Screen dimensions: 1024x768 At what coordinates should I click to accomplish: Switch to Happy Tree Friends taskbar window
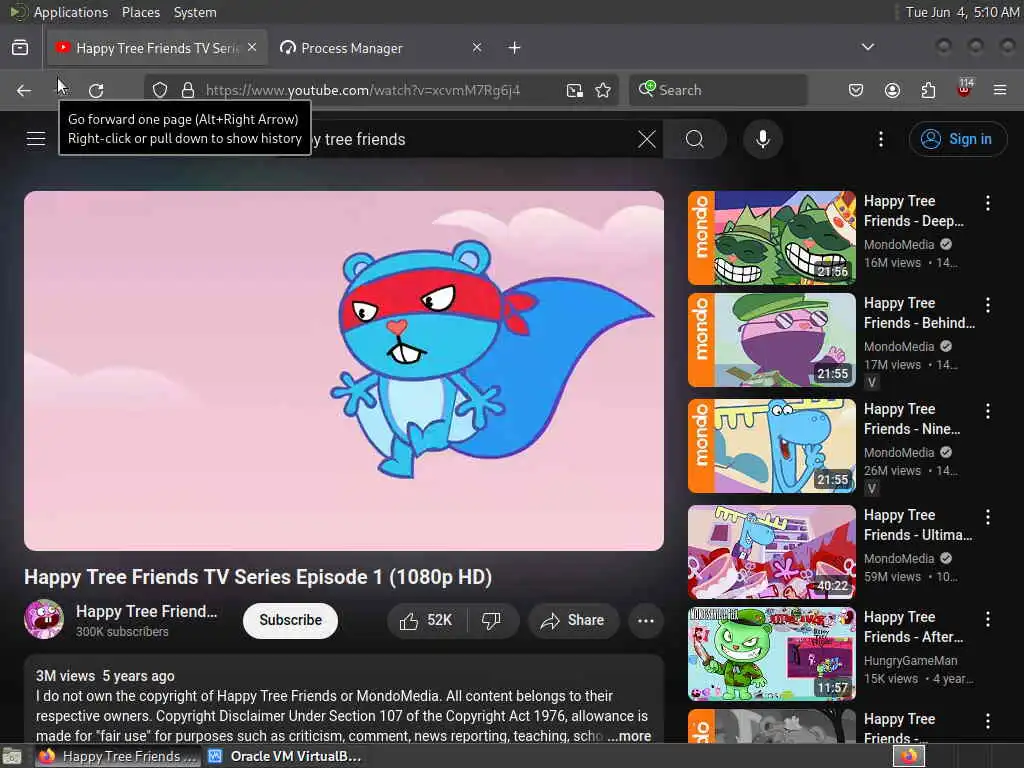coord(118,756)
